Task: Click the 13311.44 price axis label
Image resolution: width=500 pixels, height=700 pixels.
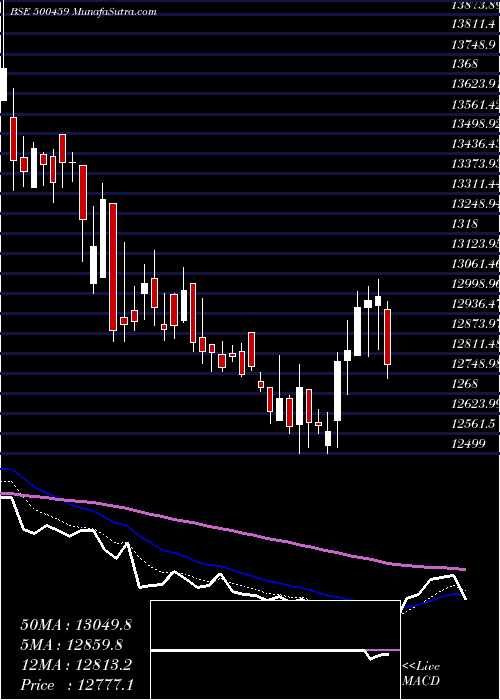Action: (475, 183)
